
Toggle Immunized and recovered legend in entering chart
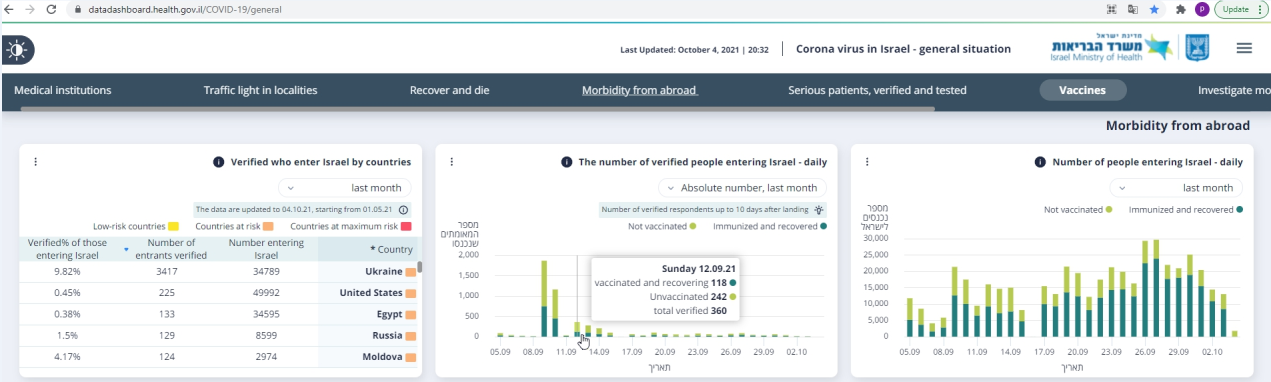pos(1185,210)
